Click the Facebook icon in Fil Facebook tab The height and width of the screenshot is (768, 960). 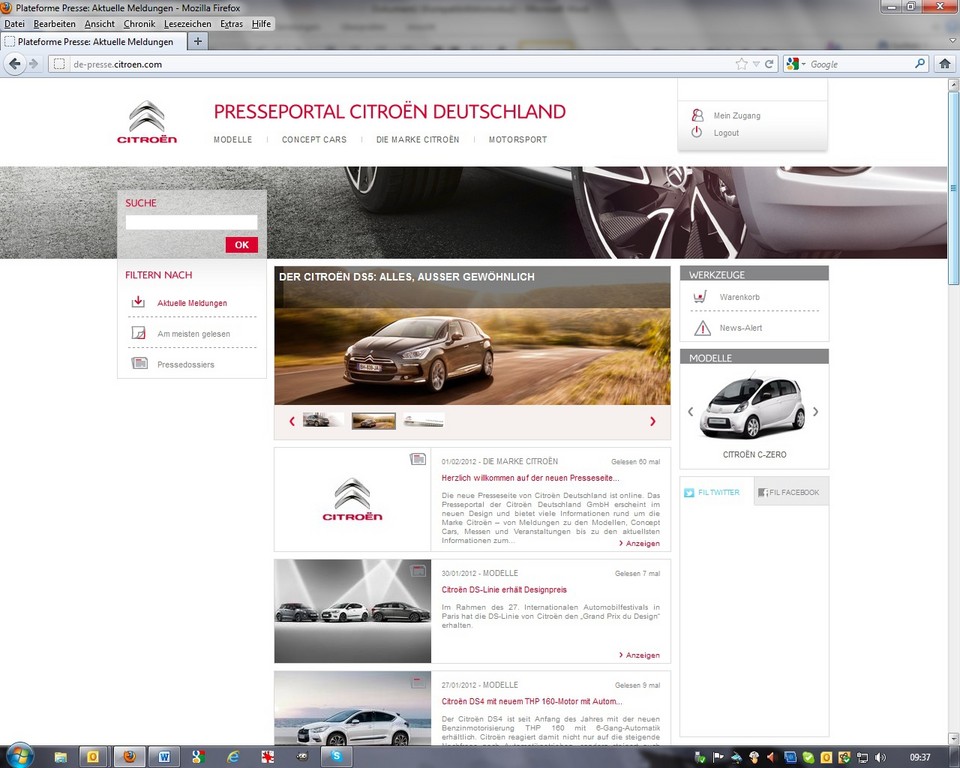[x=763, y=492]
